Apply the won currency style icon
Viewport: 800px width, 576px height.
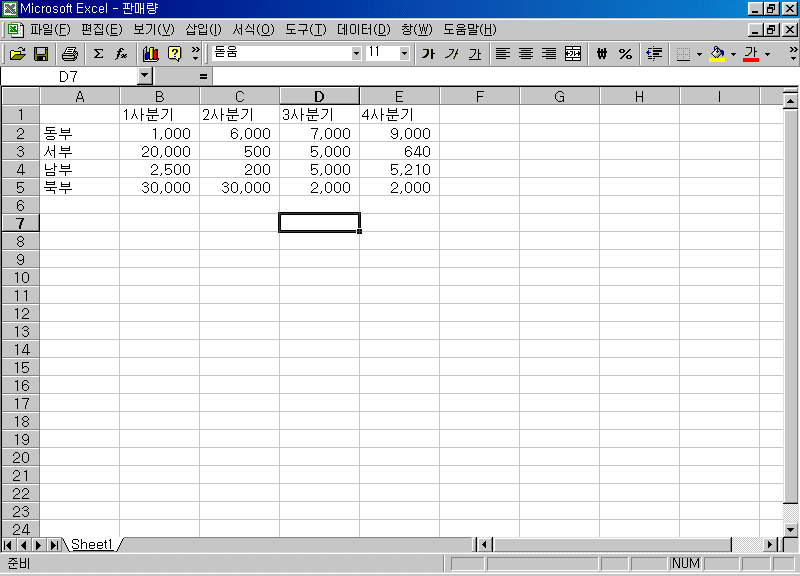[602, 53]
